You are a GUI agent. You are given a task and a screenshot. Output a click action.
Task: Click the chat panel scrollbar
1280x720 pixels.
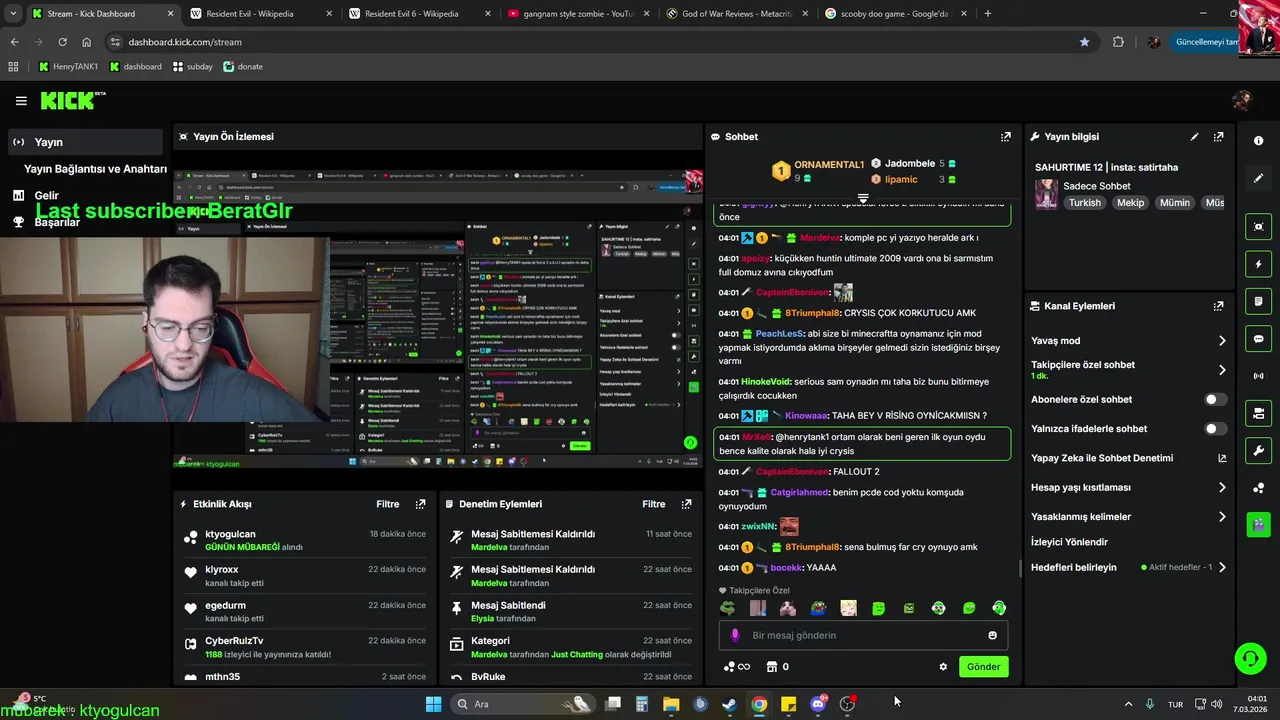tap(1020, 568)
